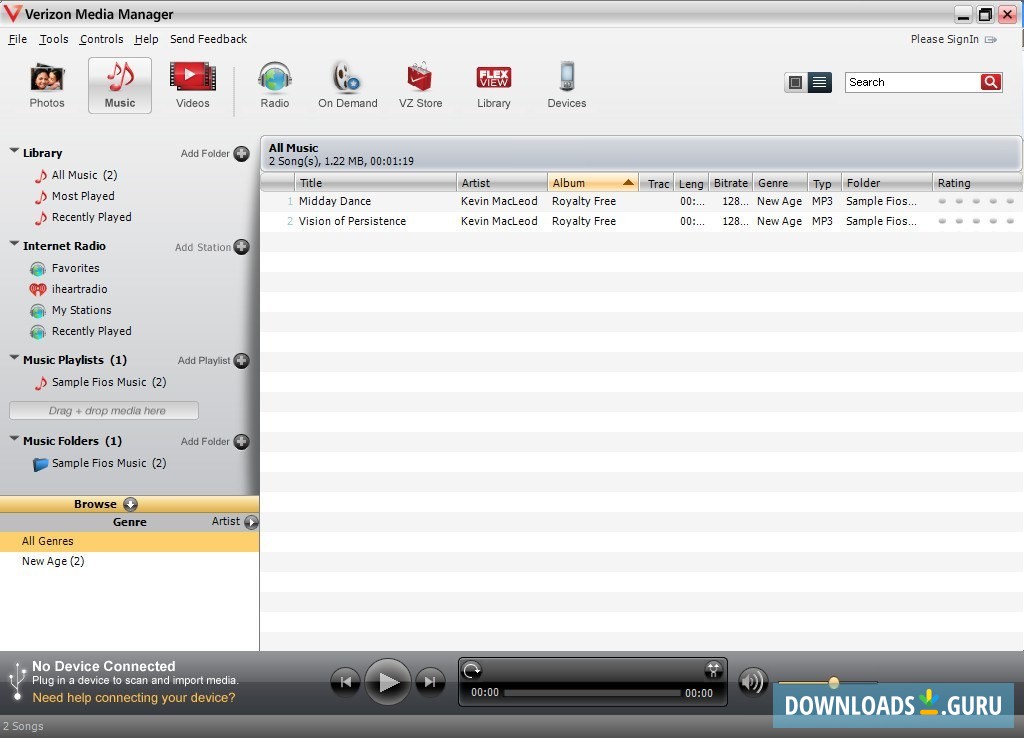Click the Please SignIn arrow icon

(991, 40)
